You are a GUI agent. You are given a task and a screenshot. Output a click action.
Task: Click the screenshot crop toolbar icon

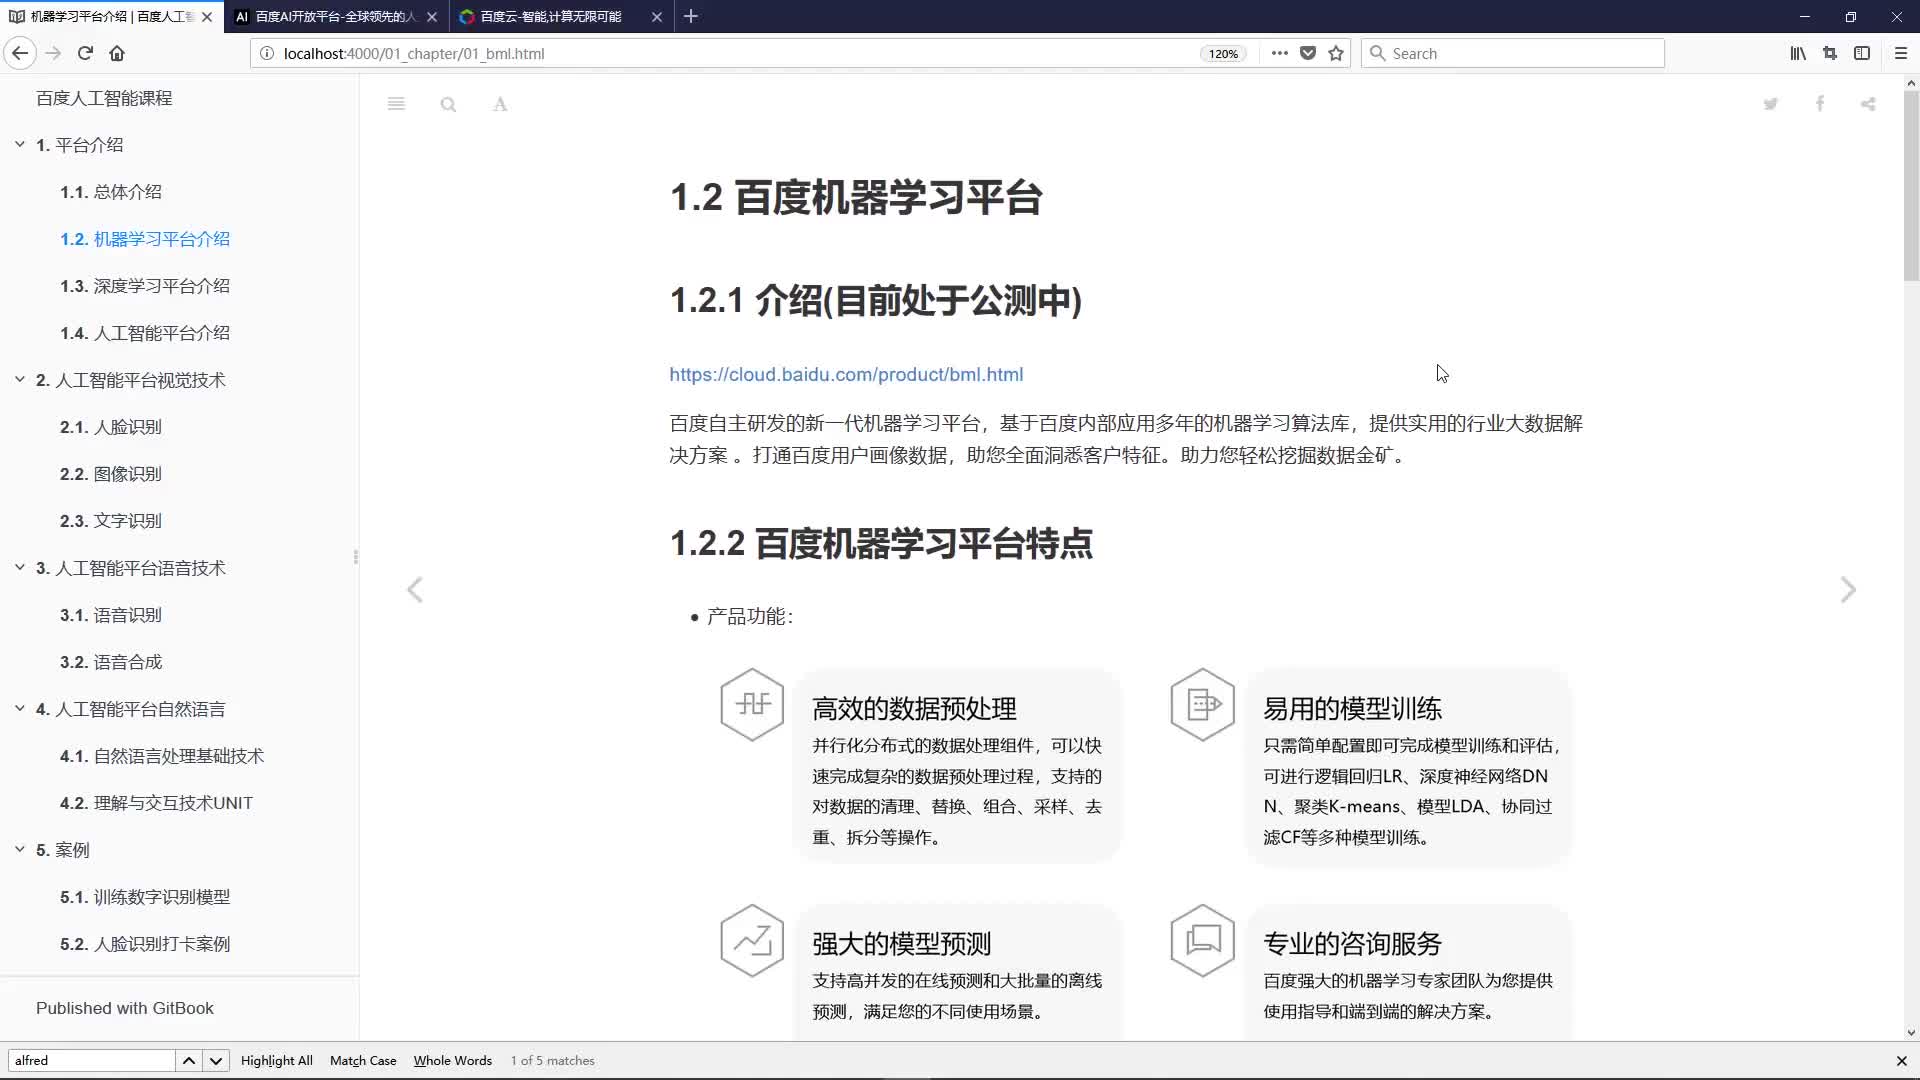[1830, 53]
